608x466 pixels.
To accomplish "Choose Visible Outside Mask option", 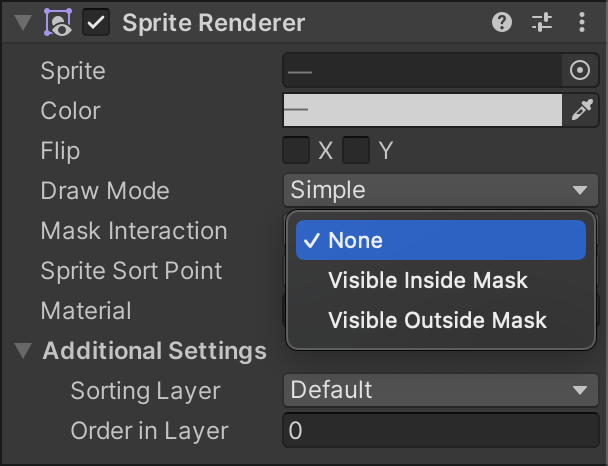I will pyautogui.click(x=440, y=320).
